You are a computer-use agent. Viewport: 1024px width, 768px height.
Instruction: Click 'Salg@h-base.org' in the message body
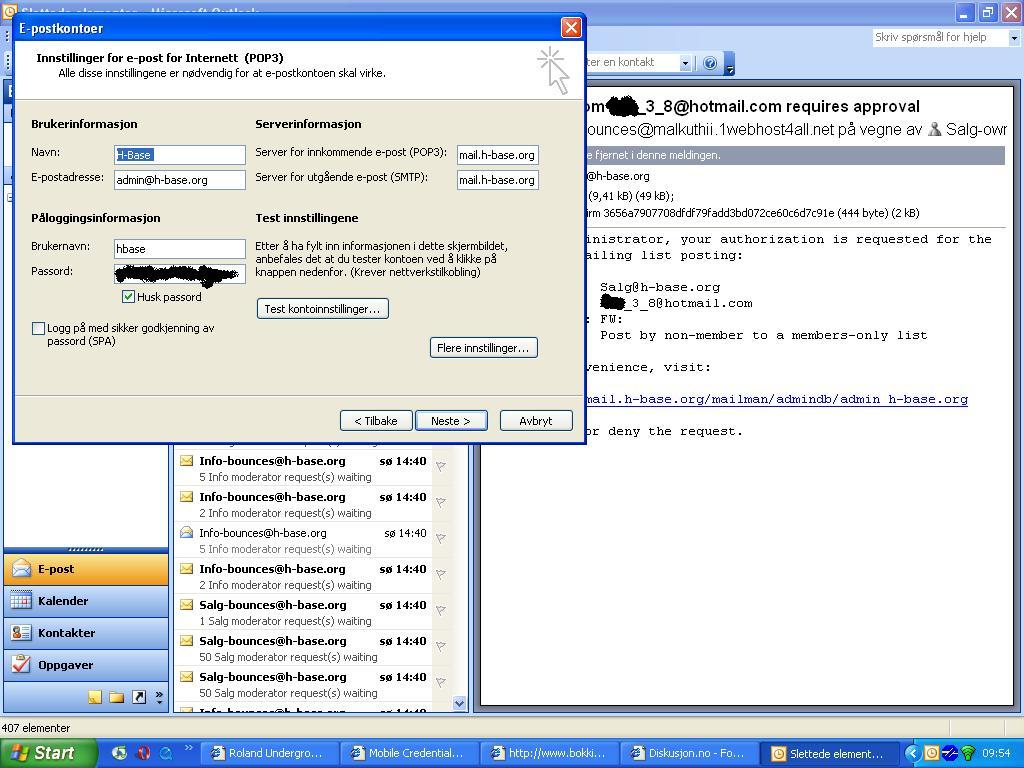coord(660,287)
